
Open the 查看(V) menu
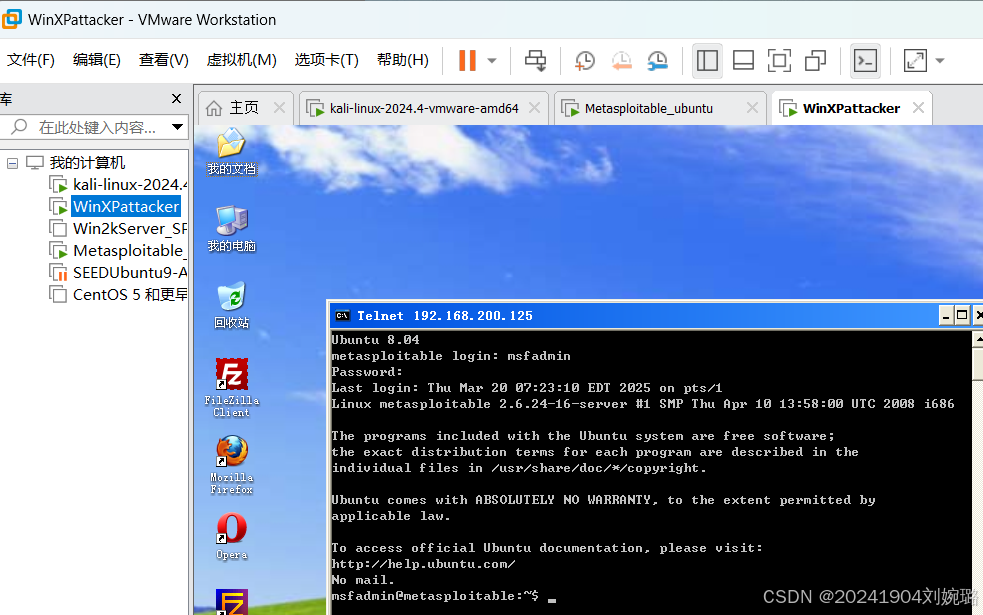pos(164,60)
